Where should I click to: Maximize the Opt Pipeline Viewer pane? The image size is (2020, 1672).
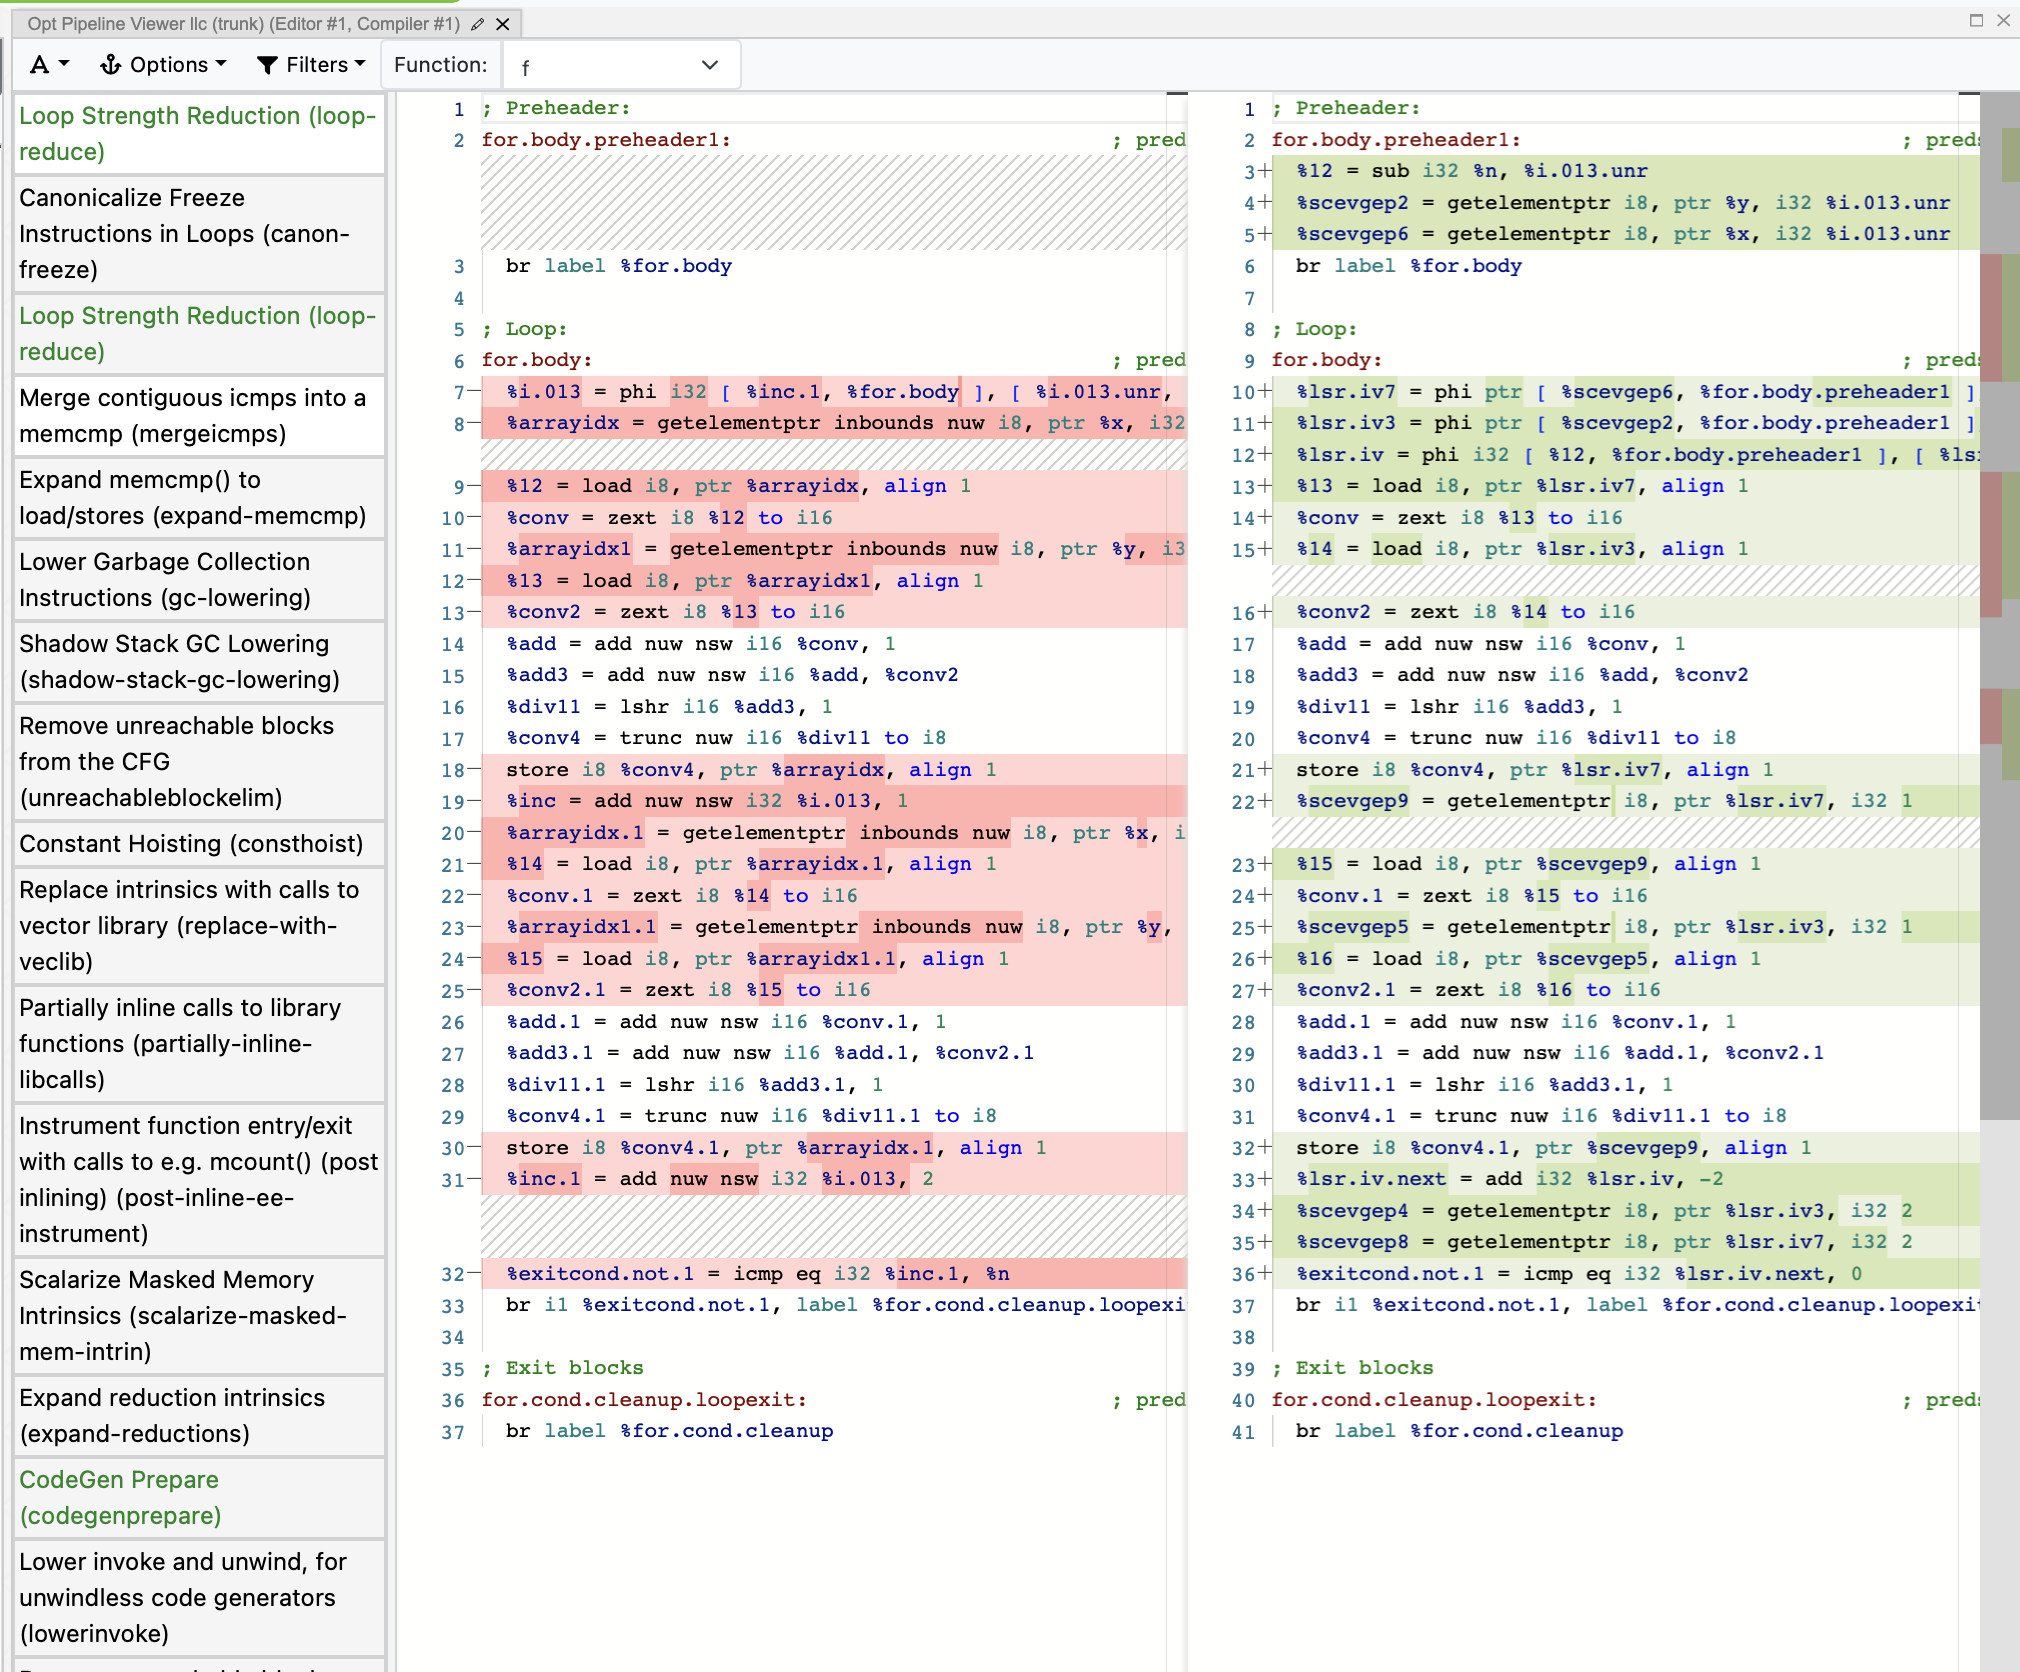(1976, 20)
